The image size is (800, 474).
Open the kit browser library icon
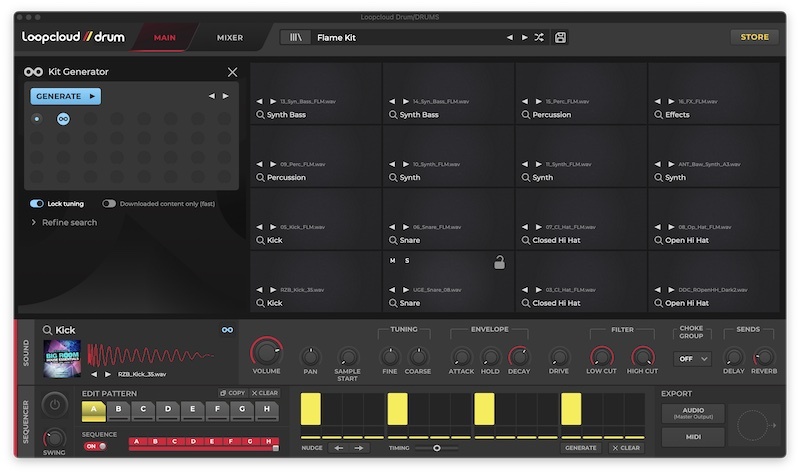pos(296,37)
